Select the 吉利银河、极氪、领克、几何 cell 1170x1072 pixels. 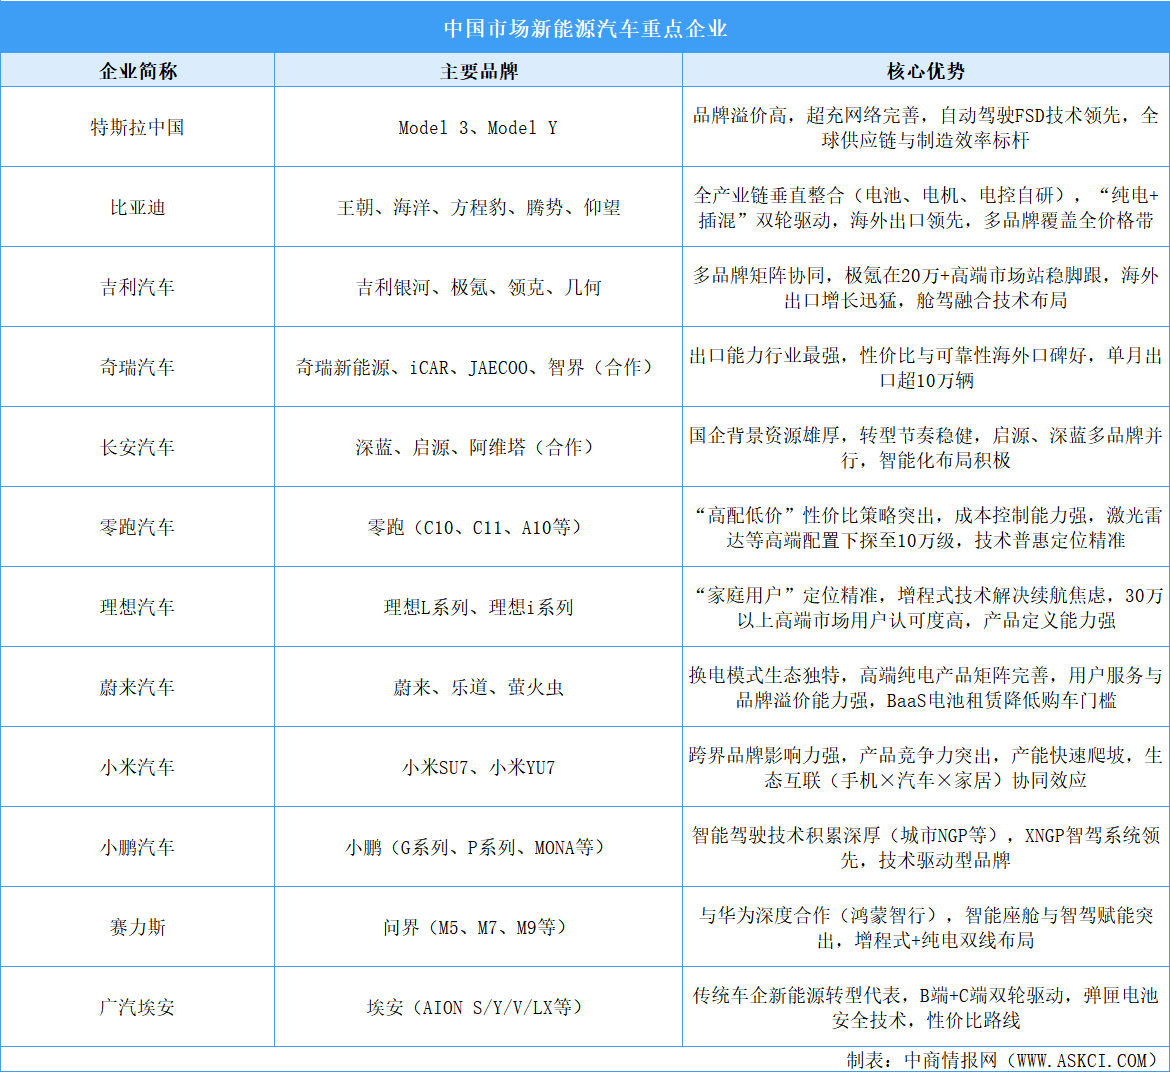pos(478,287)
